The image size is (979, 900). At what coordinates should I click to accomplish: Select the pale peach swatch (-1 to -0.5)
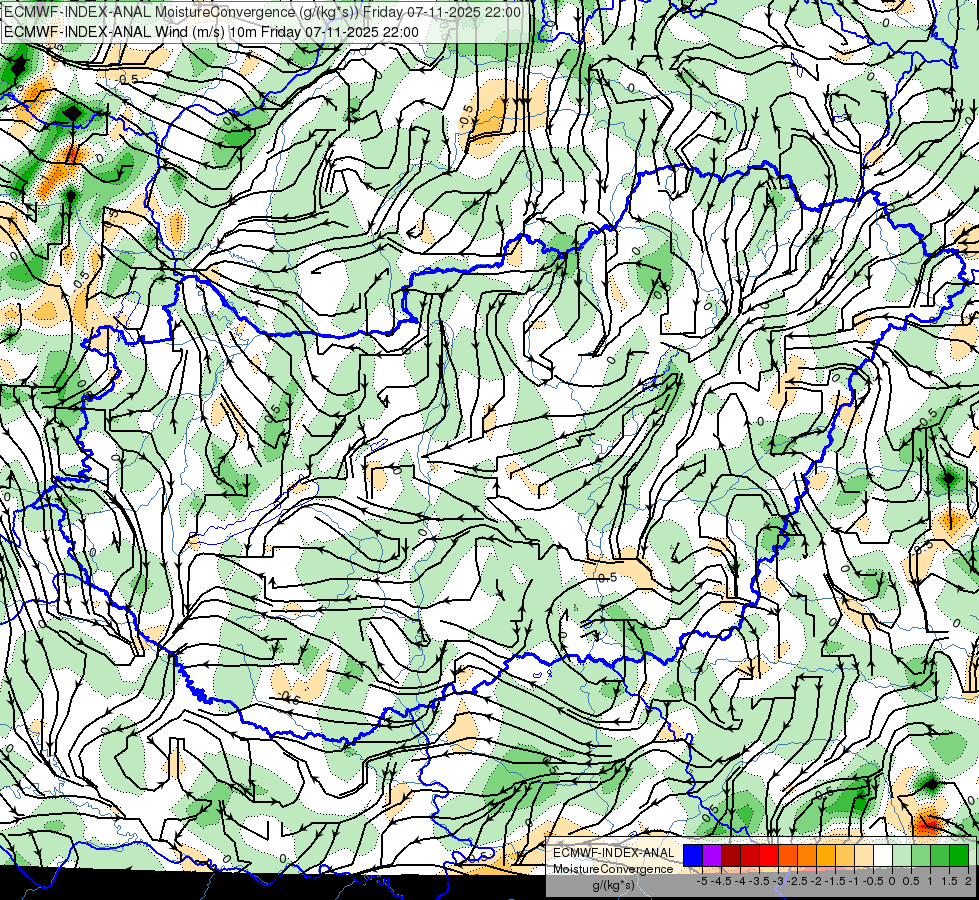864,856
